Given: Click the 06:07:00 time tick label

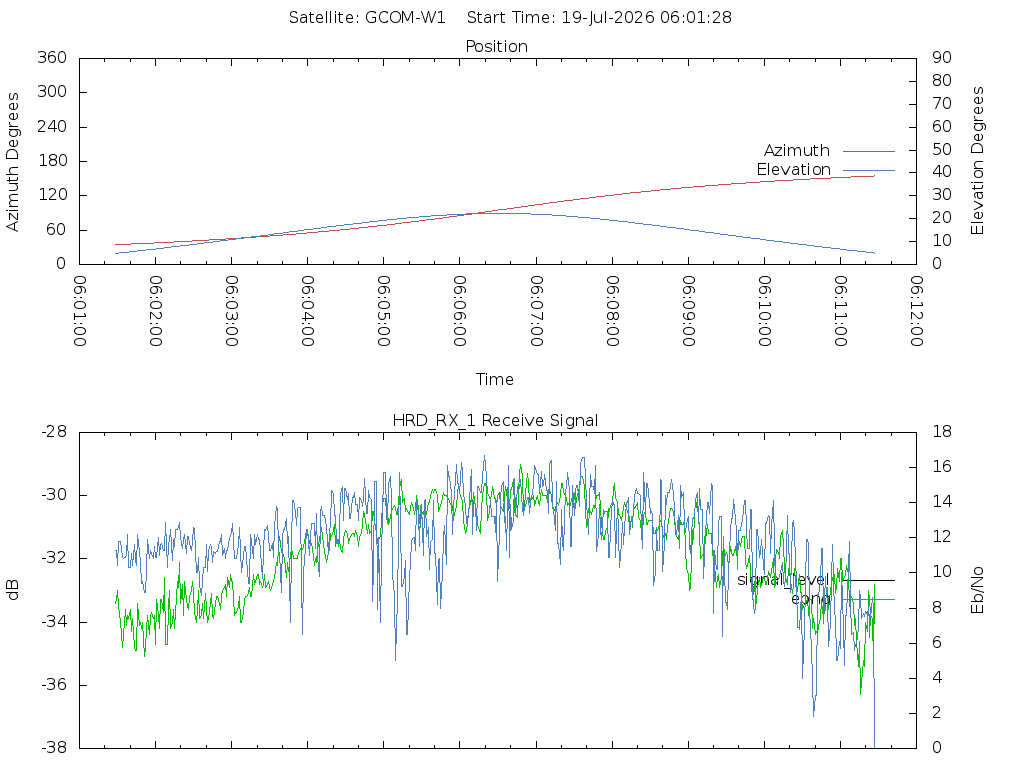Looking at the screenshot, I should click(536, 311).
